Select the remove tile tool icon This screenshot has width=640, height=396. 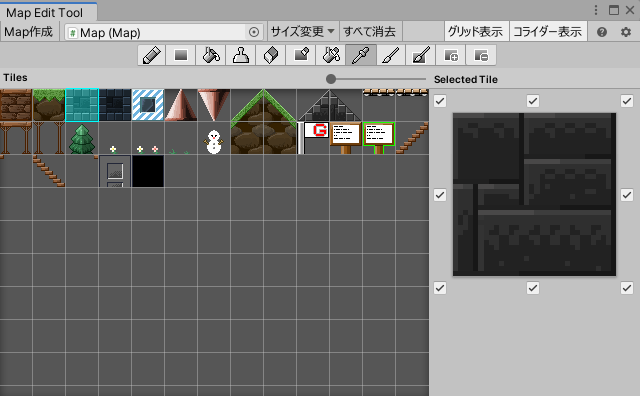tap(481, 55)
